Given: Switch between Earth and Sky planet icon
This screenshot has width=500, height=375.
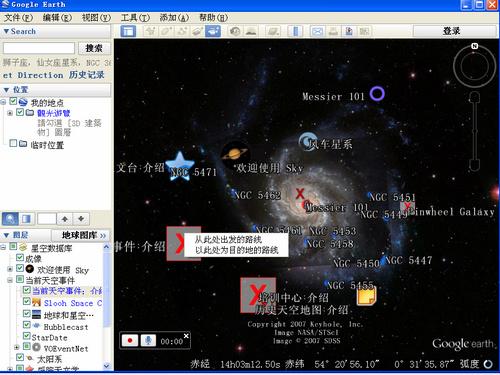Looking at the screenshot, I should (273, 31).
